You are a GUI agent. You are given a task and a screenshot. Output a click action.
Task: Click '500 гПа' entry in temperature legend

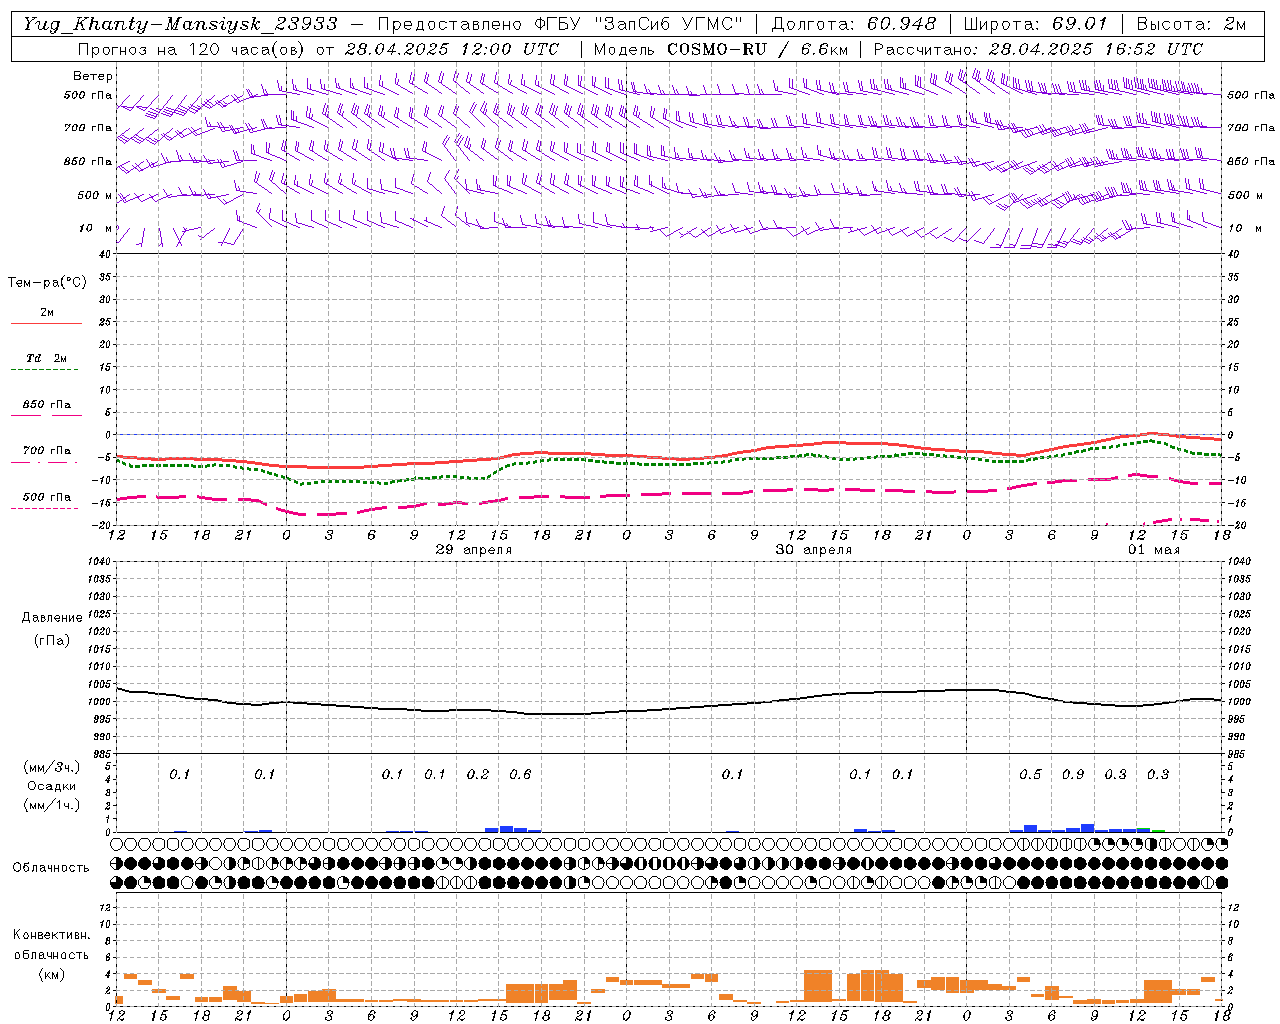(x=47, y=496)
